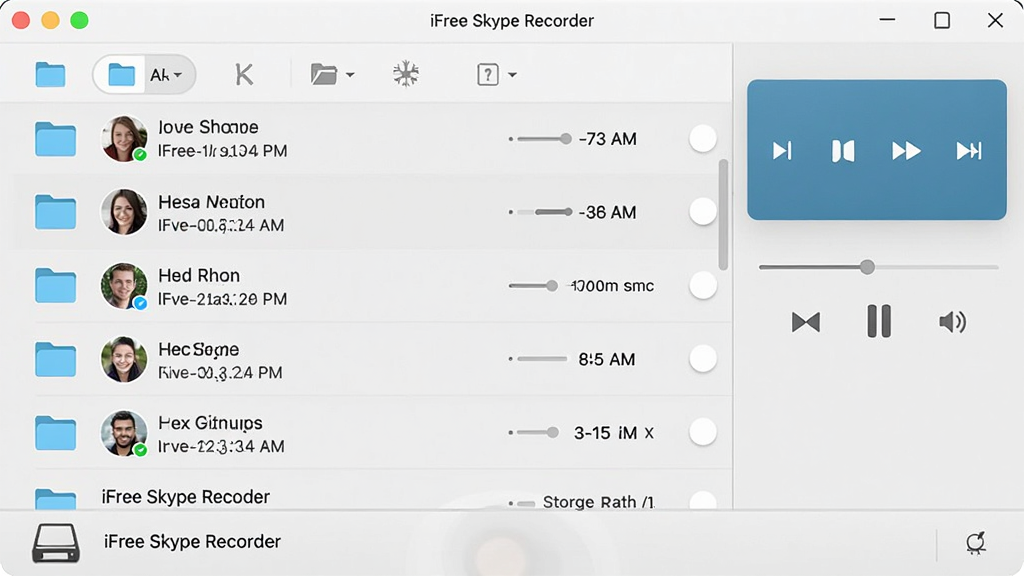
Task: Click Jove Shaone's profile picture
Action: [x=123, y=138]
